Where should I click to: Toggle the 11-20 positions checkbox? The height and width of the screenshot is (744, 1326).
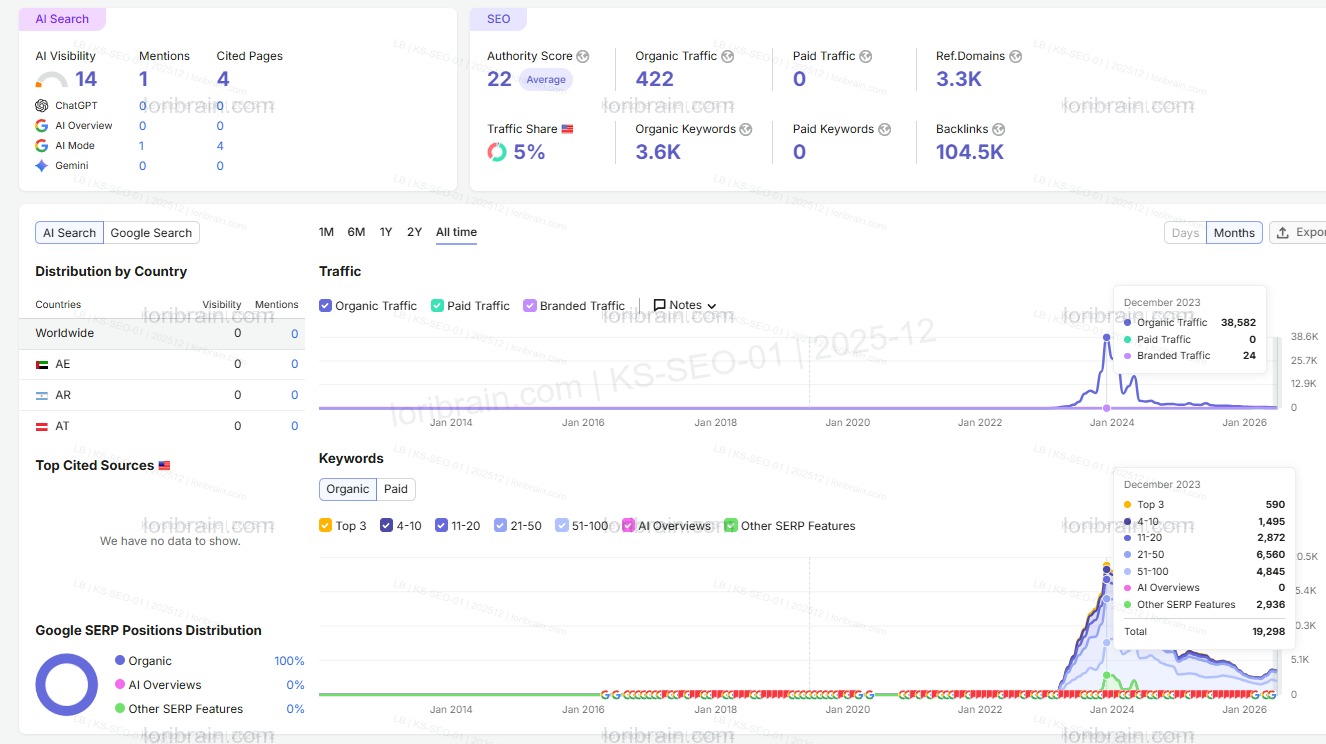coord(441,526)
